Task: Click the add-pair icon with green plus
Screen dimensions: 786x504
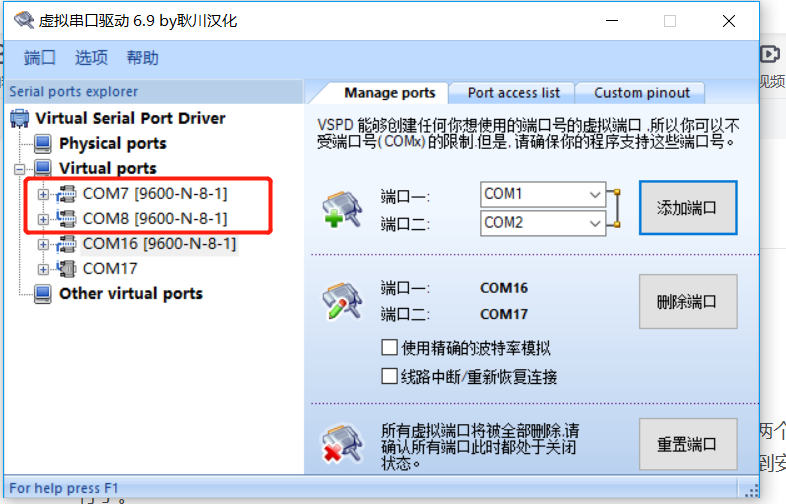Action: tap(342, 209)
